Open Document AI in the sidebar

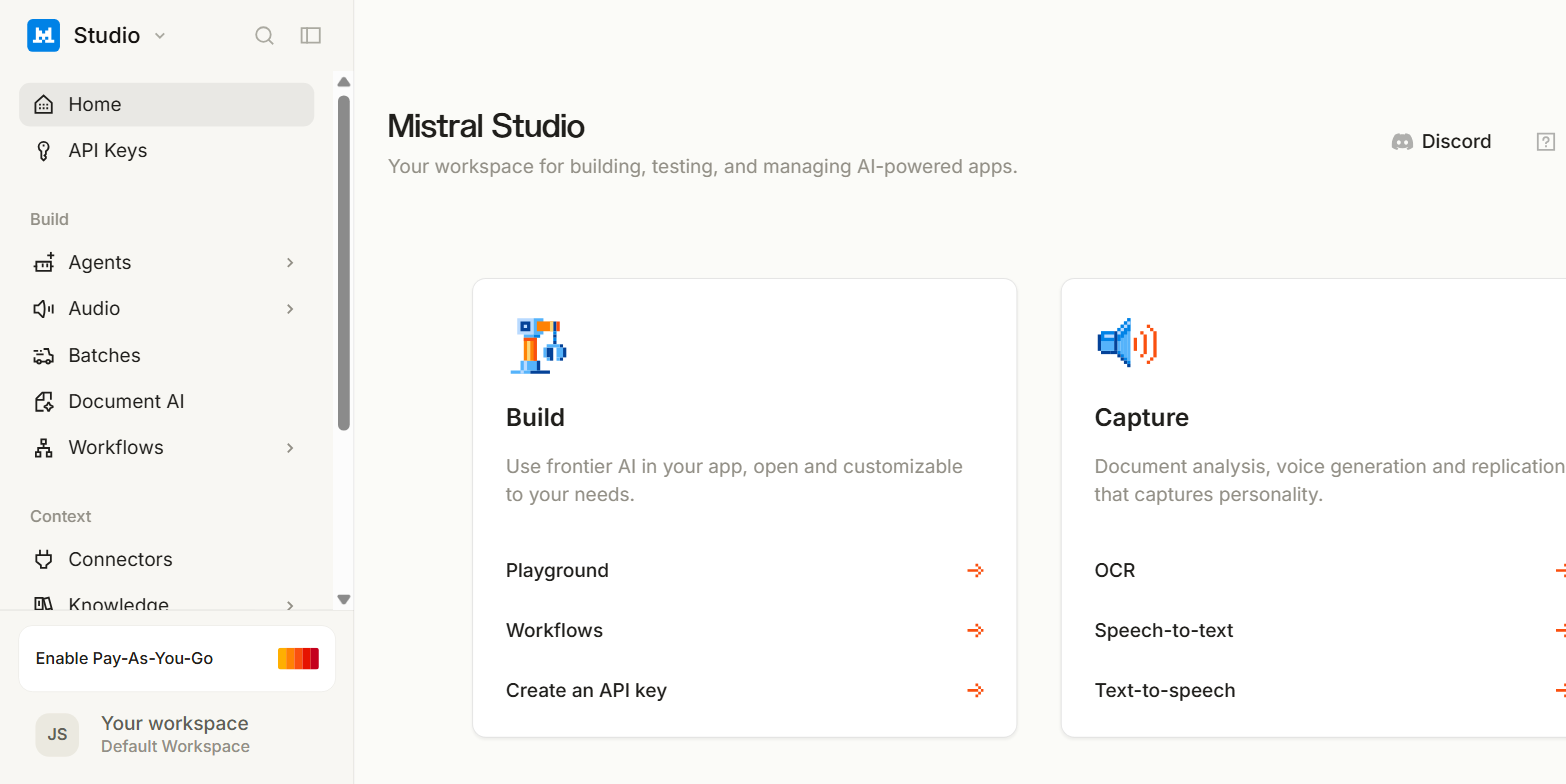point(166,402)
